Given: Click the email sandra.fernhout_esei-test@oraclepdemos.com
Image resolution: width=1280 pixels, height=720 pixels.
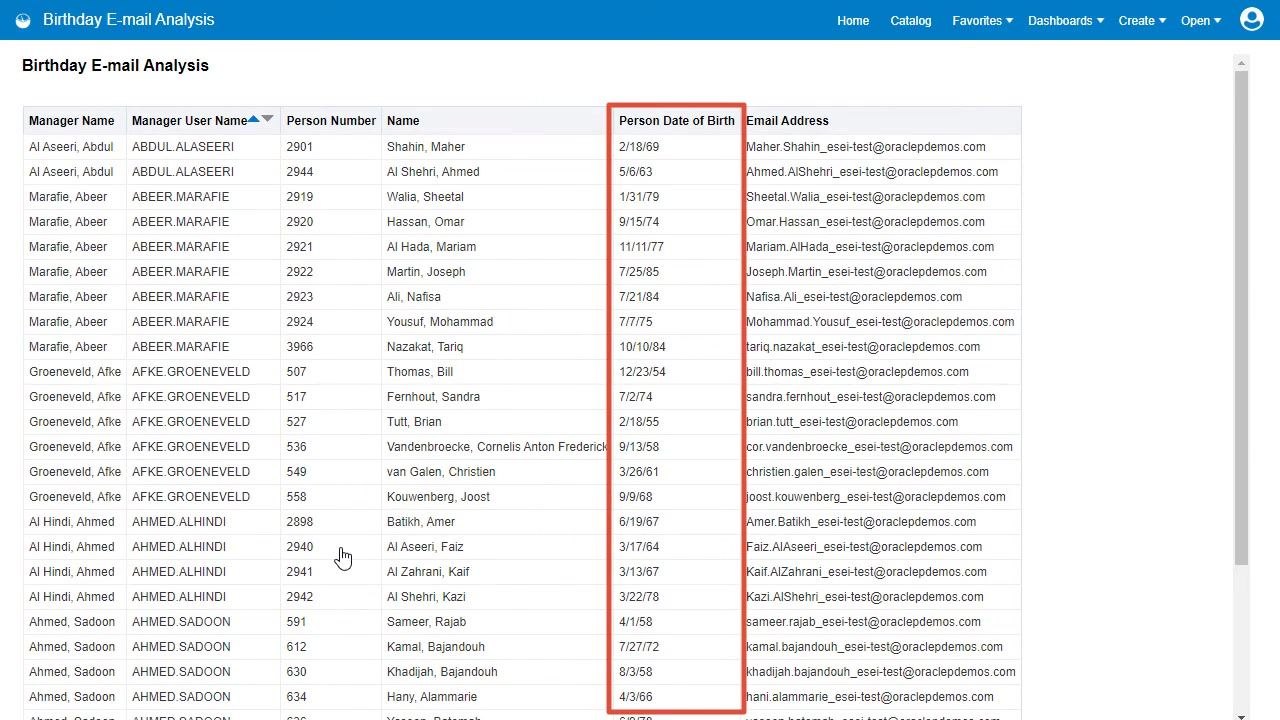Looking at the screenshot, I should pos(871,397).
